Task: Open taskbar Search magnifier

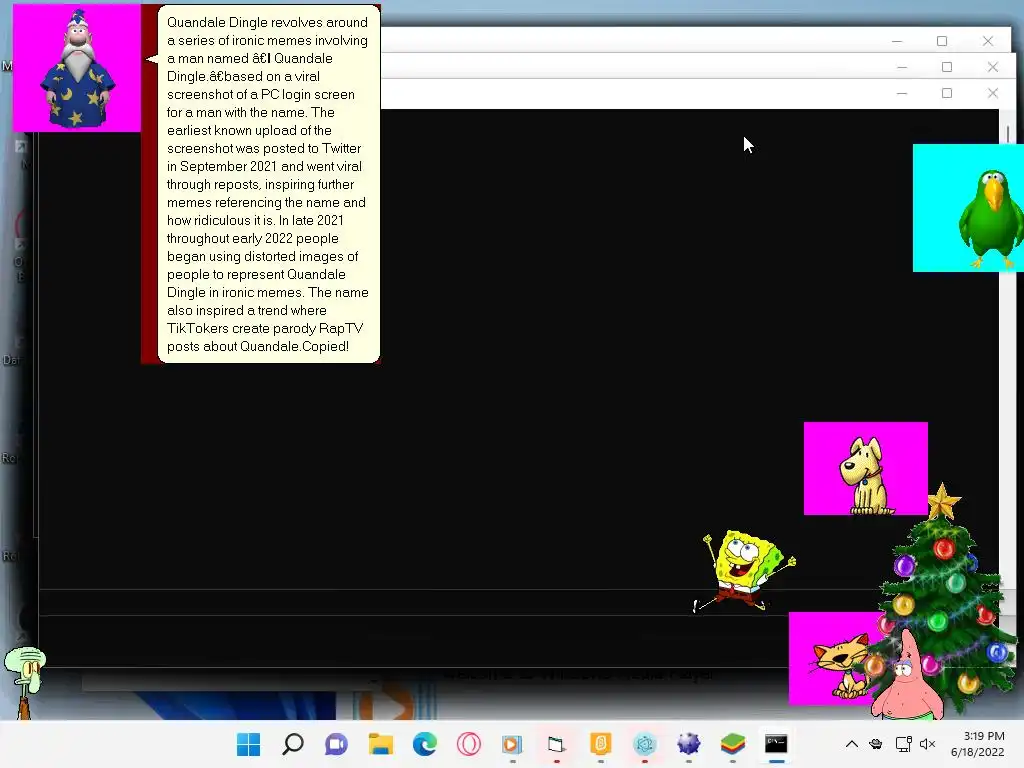Action: click(293, 744)
